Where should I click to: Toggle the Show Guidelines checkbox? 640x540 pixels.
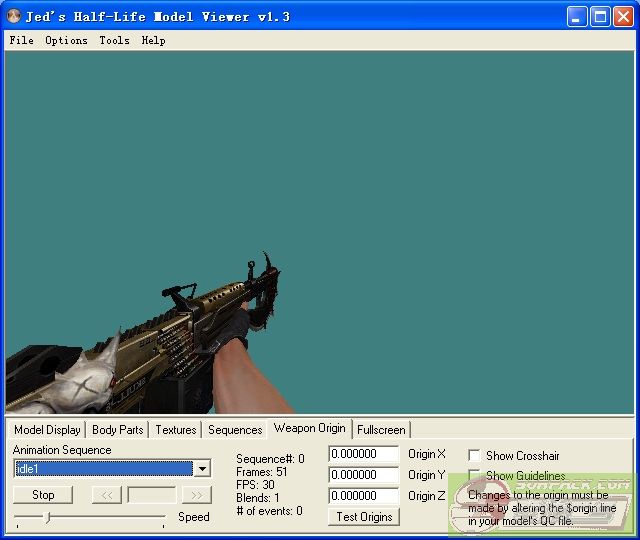[x=474, y=476]
